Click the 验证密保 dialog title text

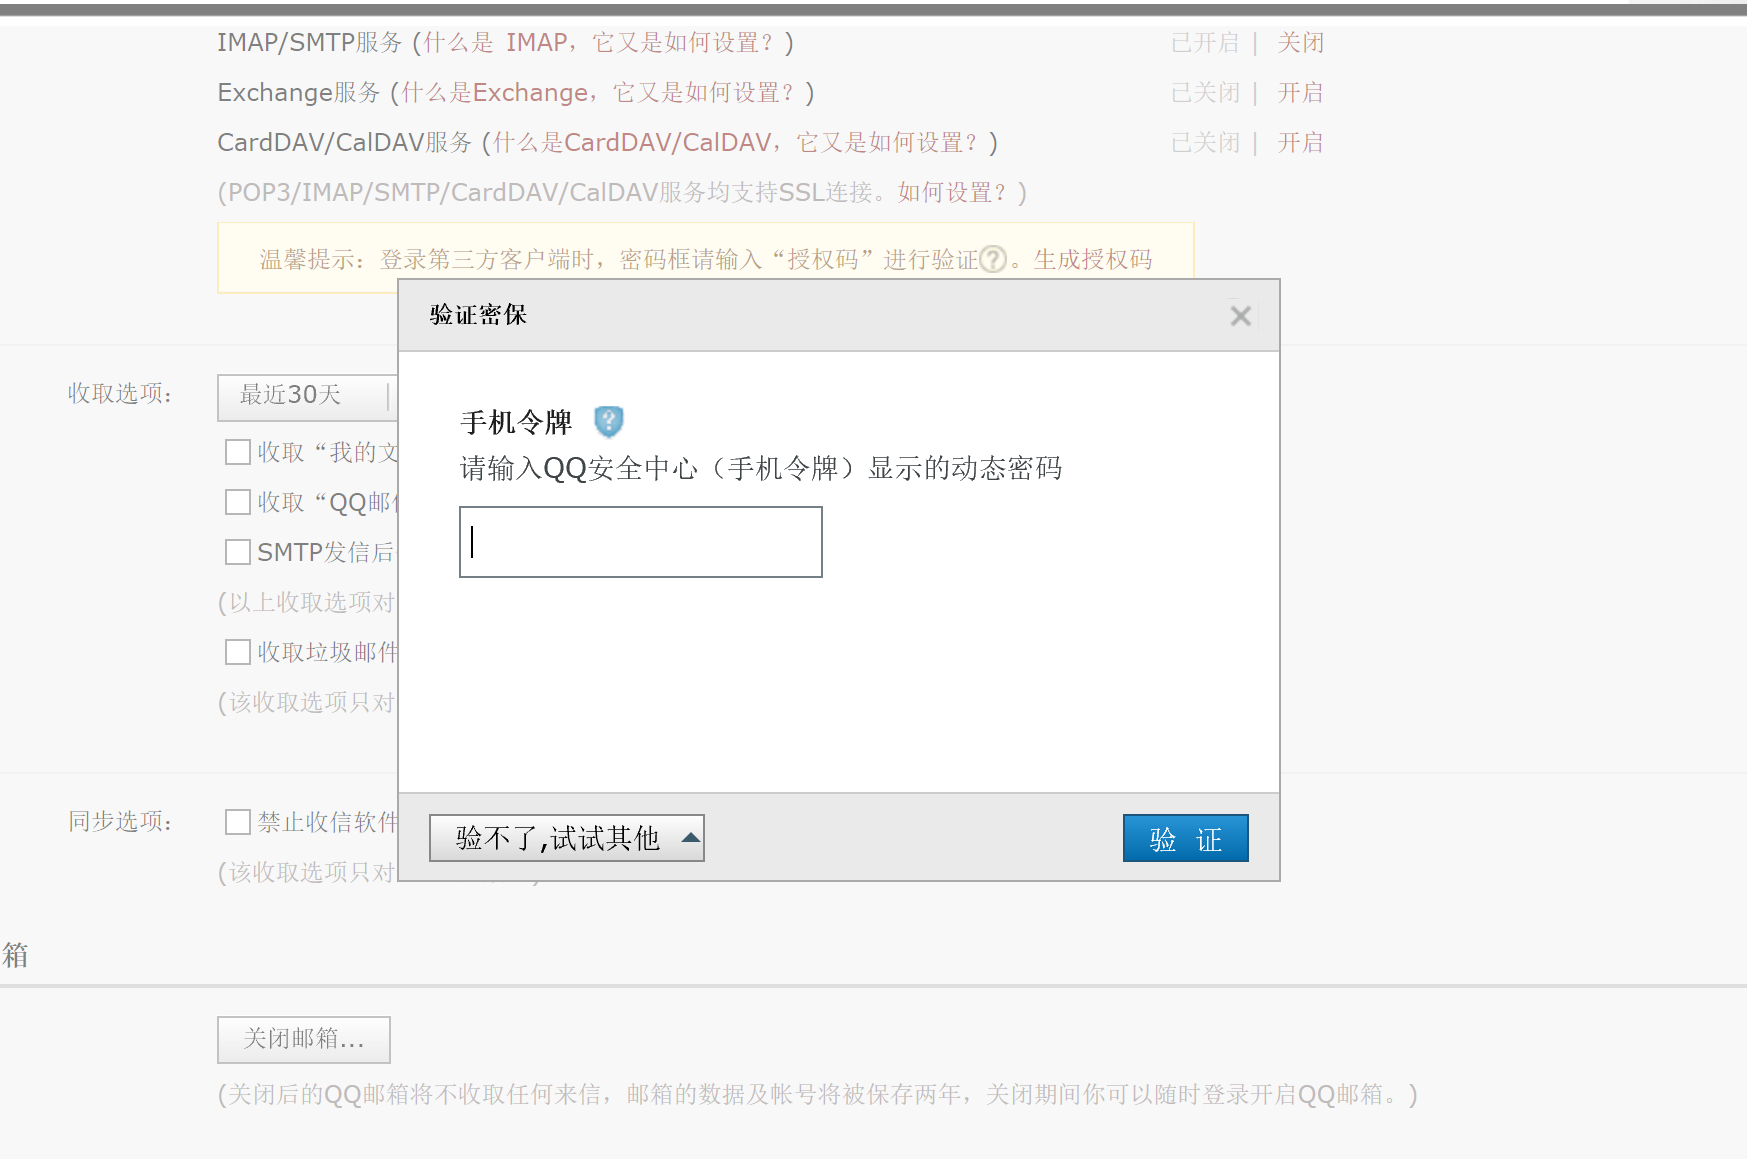click(x=478, y=315)
